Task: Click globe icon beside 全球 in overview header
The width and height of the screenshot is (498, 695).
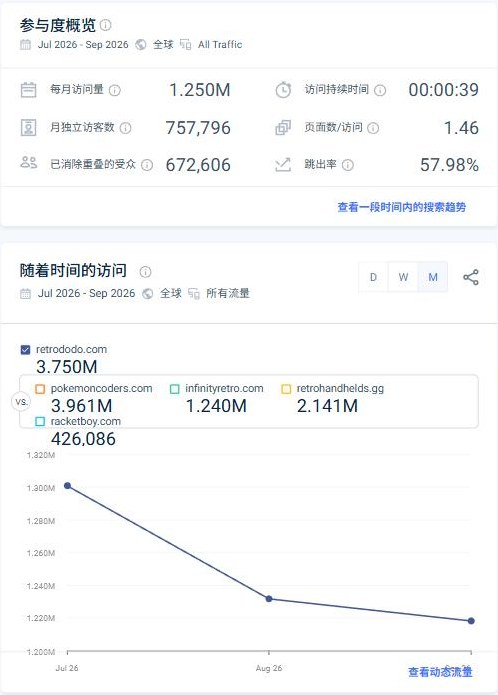Action: click(141, 45)
